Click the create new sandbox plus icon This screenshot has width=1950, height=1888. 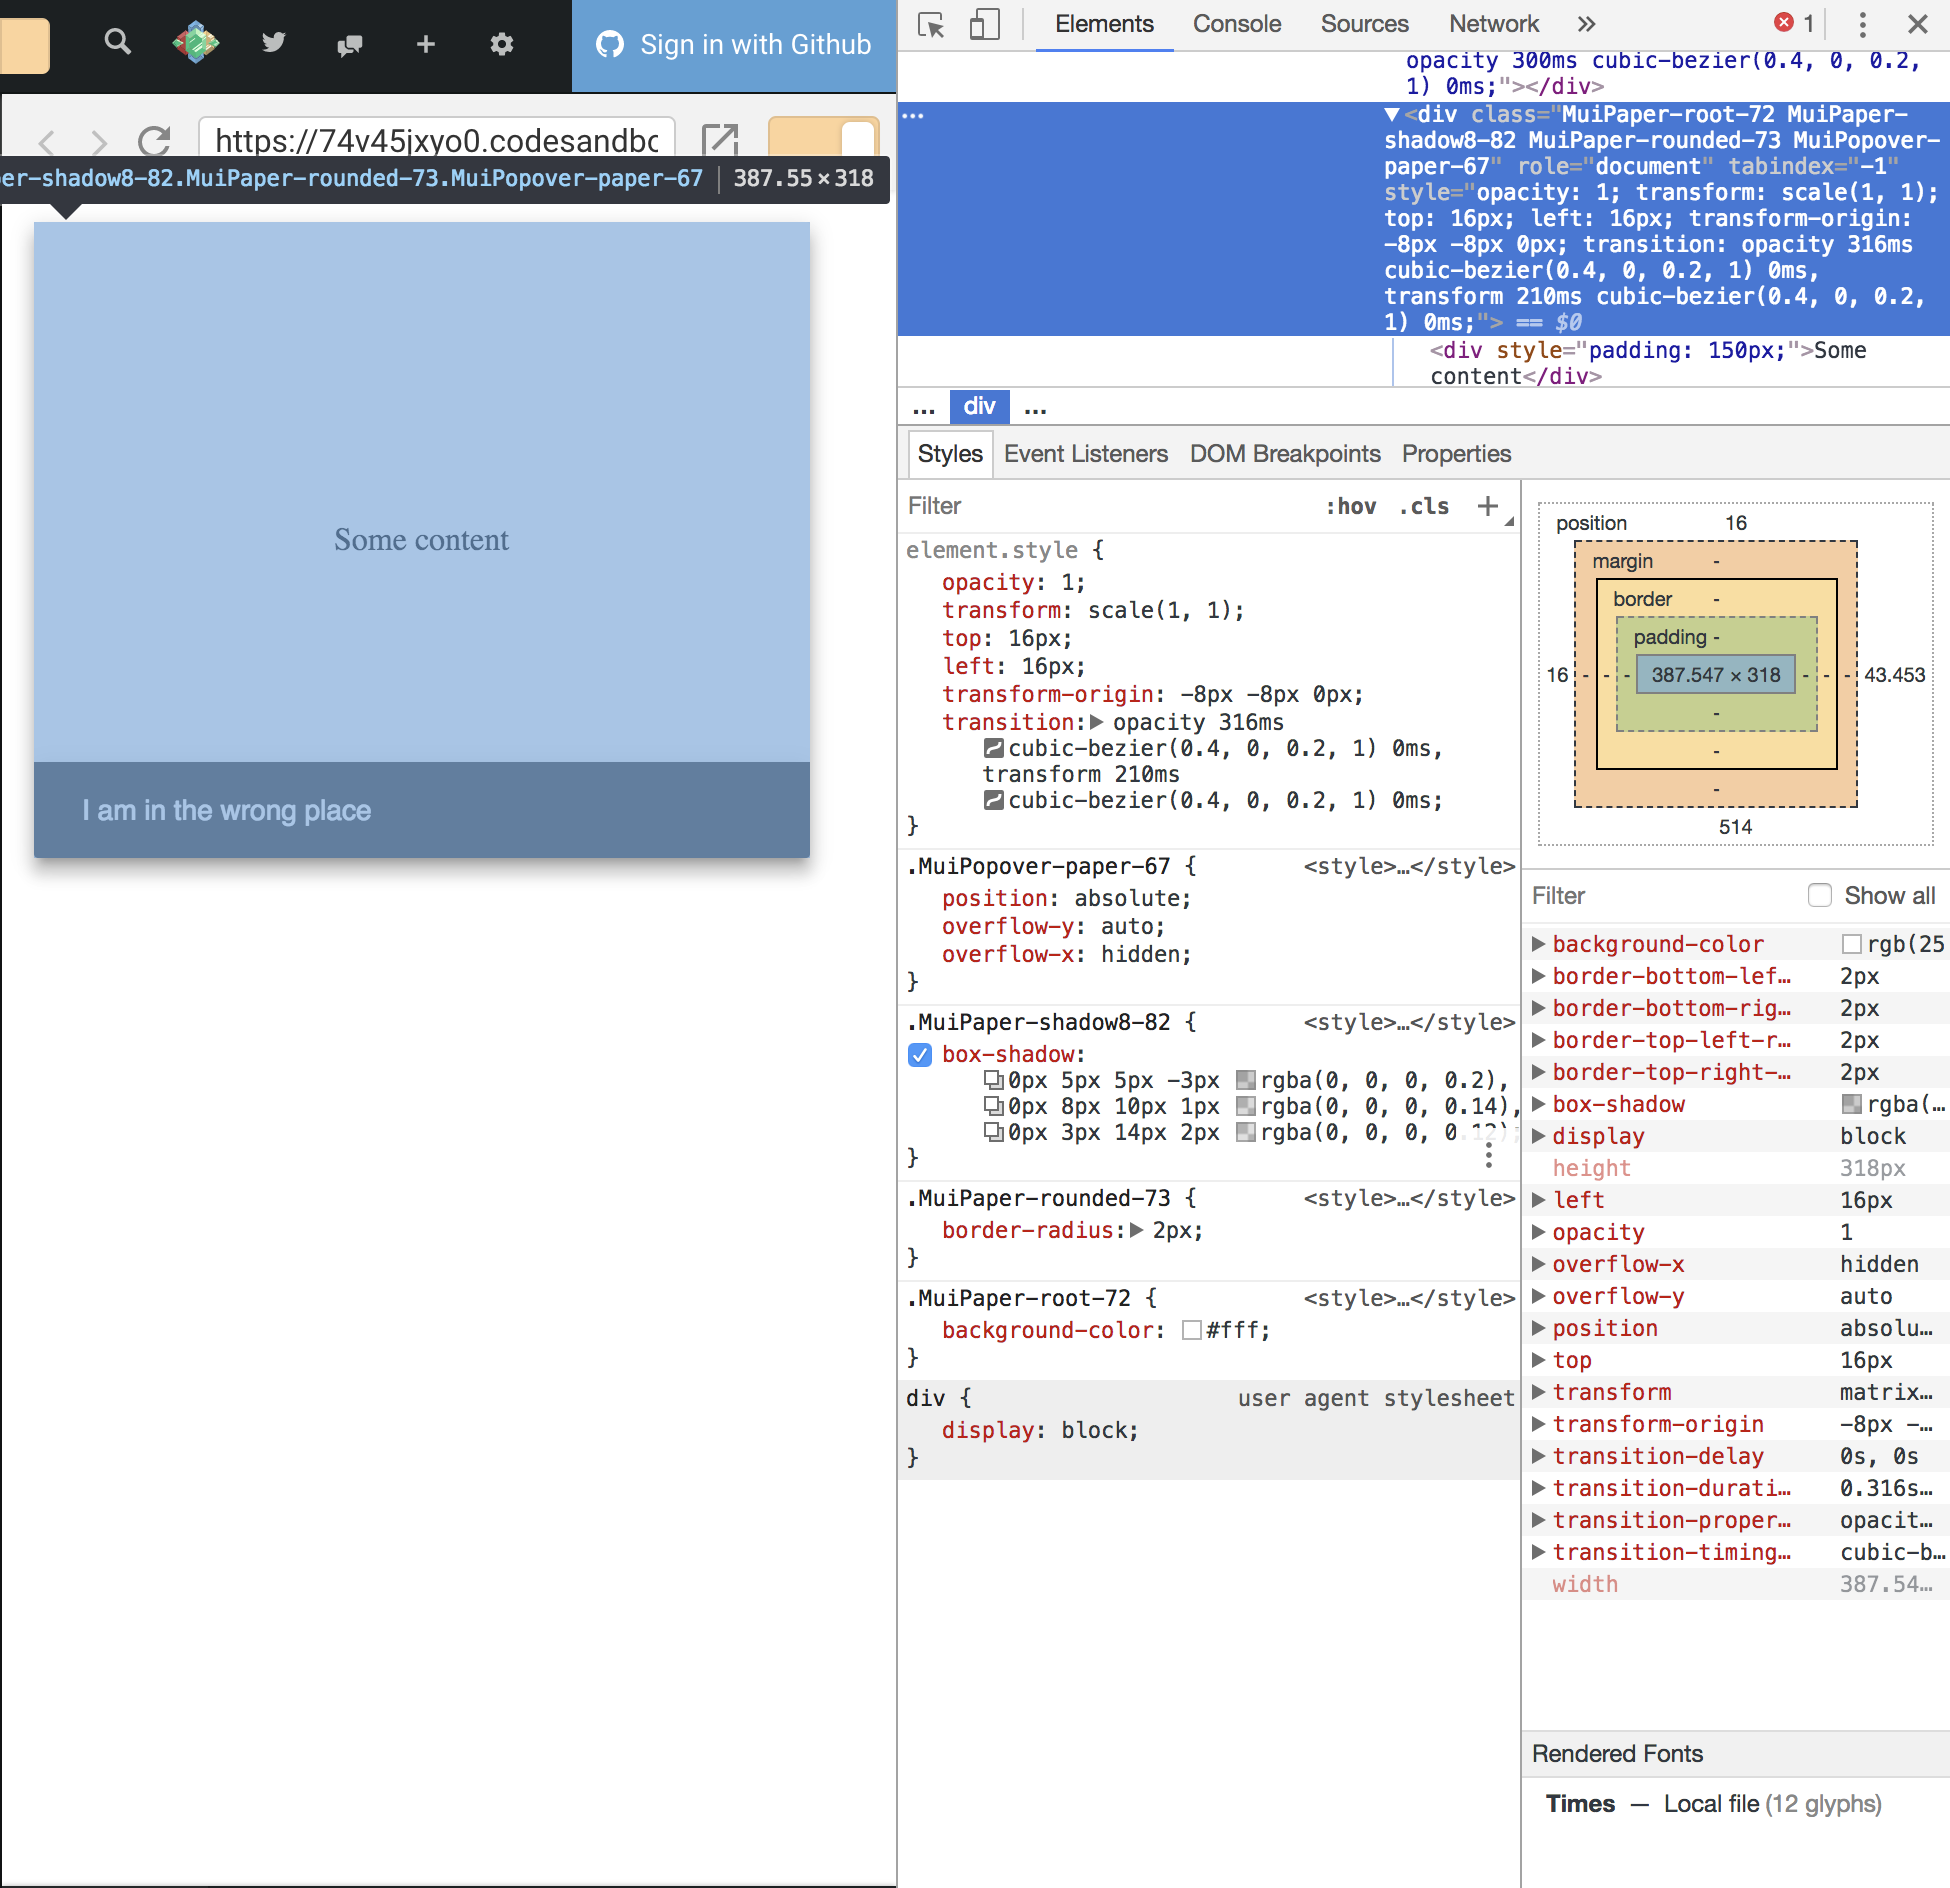pos(426,44)
